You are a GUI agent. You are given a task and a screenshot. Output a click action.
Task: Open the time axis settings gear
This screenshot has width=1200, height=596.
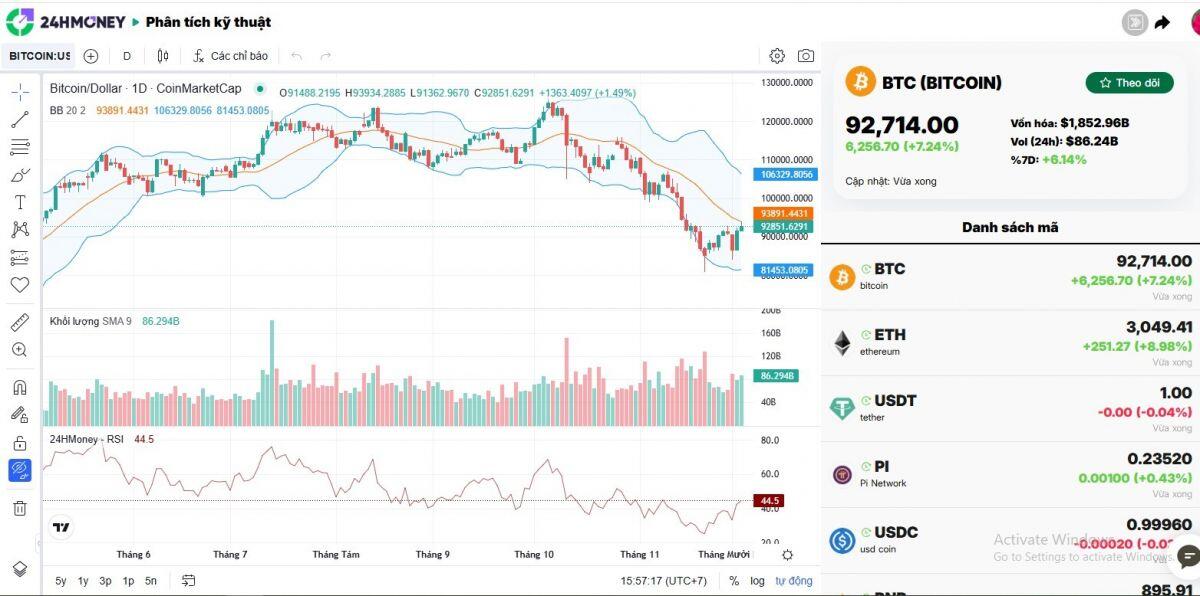click(787, 555)
